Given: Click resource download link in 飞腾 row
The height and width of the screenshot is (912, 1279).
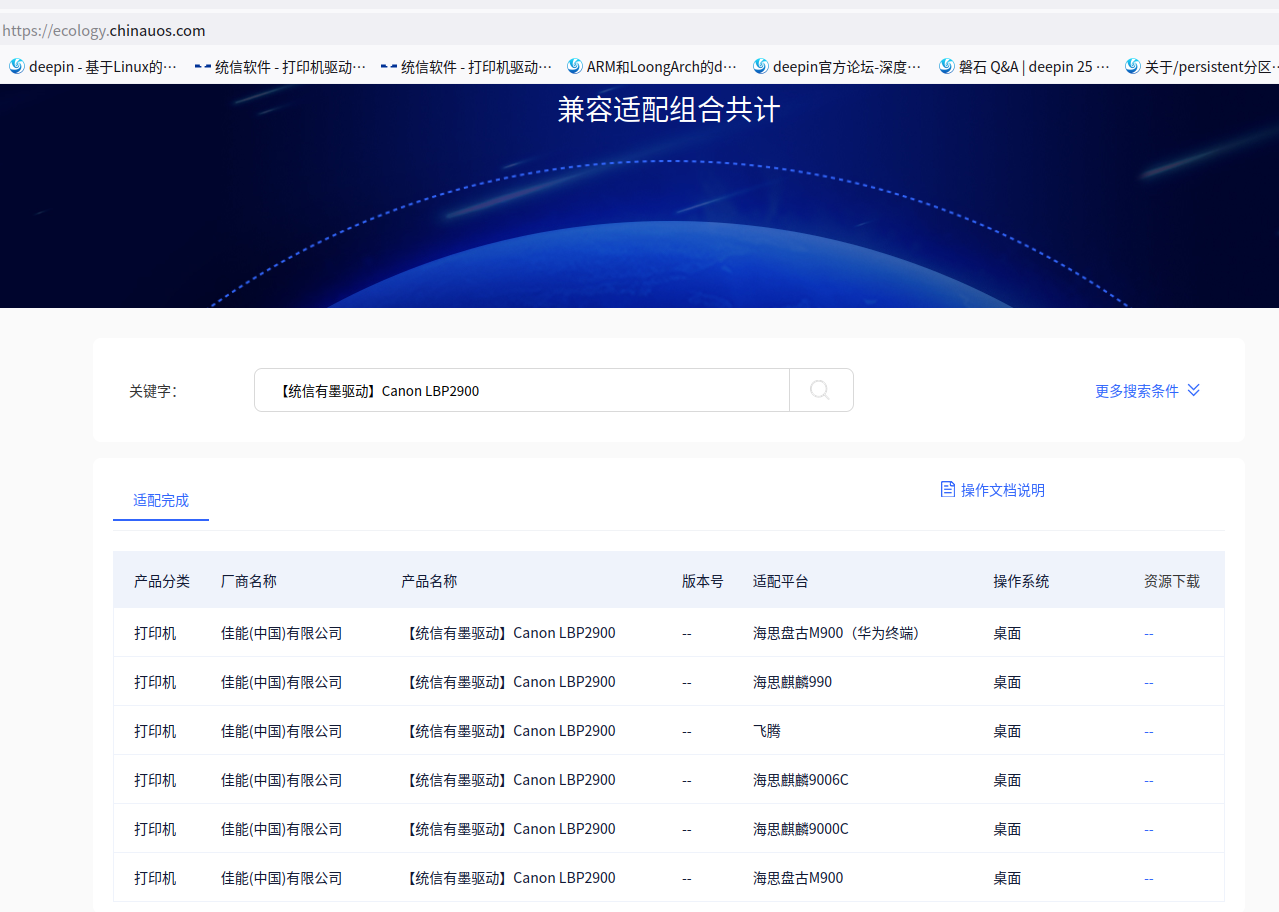Looking at the screenshot, I should (1149, 731).
